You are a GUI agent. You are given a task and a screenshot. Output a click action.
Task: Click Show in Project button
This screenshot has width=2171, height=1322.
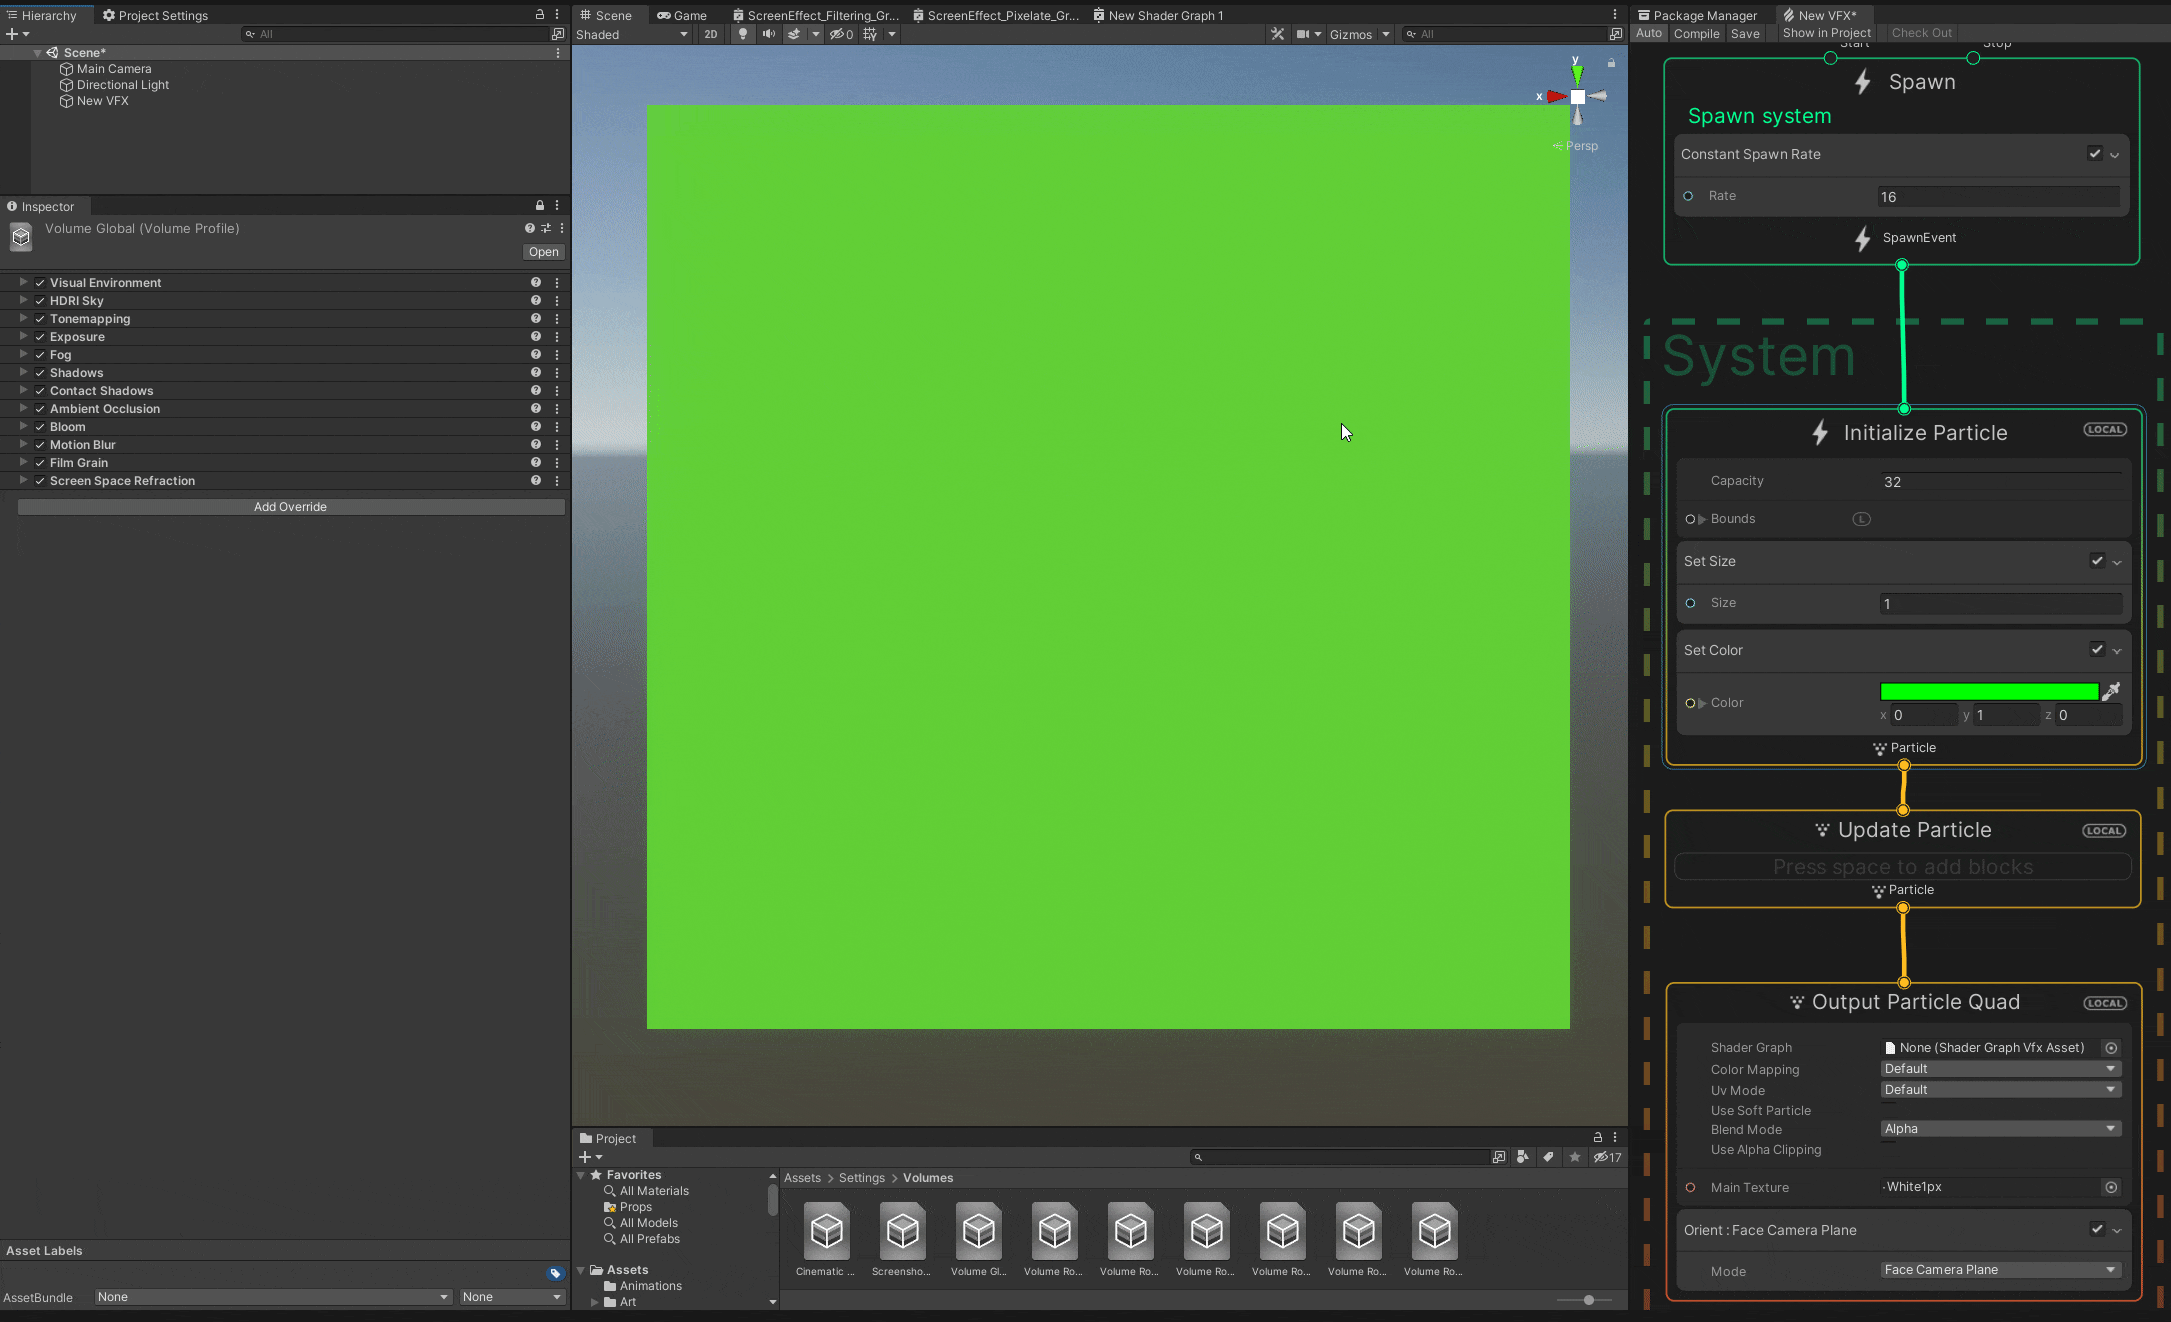(x=1827, y=33)
